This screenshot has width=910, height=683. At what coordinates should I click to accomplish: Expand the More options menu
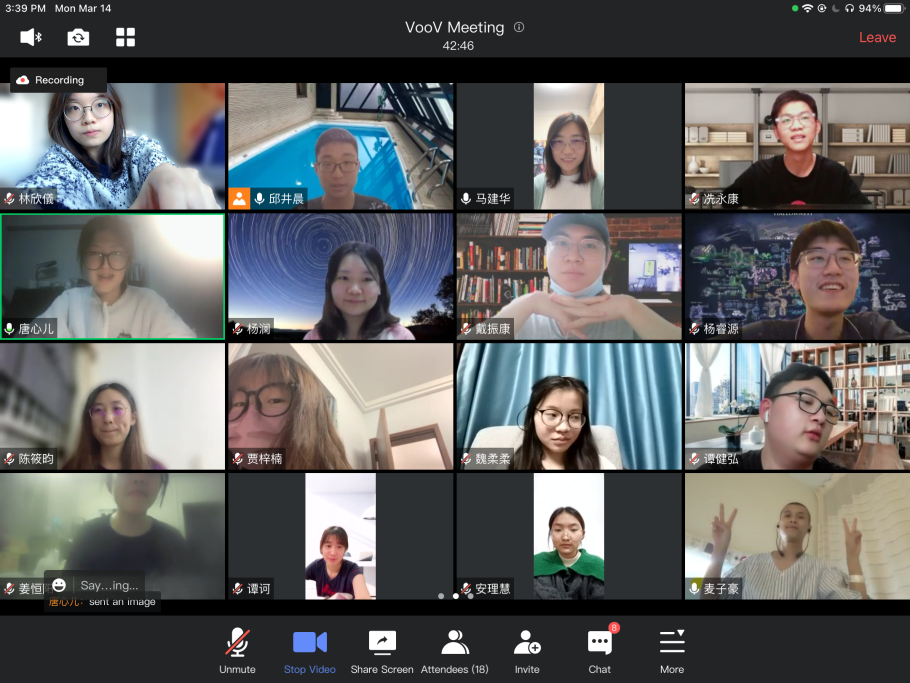[x=672, y=650]
